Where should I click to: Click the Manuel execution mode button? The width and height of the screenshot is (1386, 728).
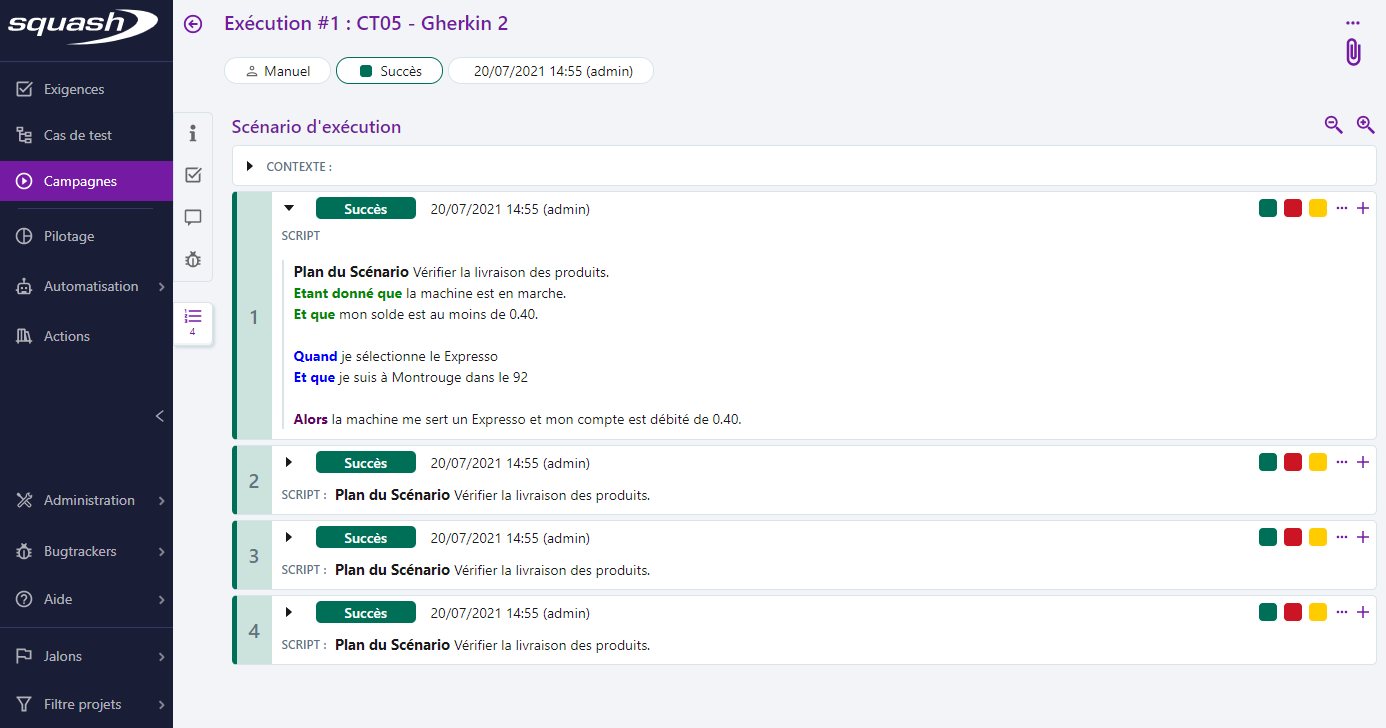click(x=277, y=70)
